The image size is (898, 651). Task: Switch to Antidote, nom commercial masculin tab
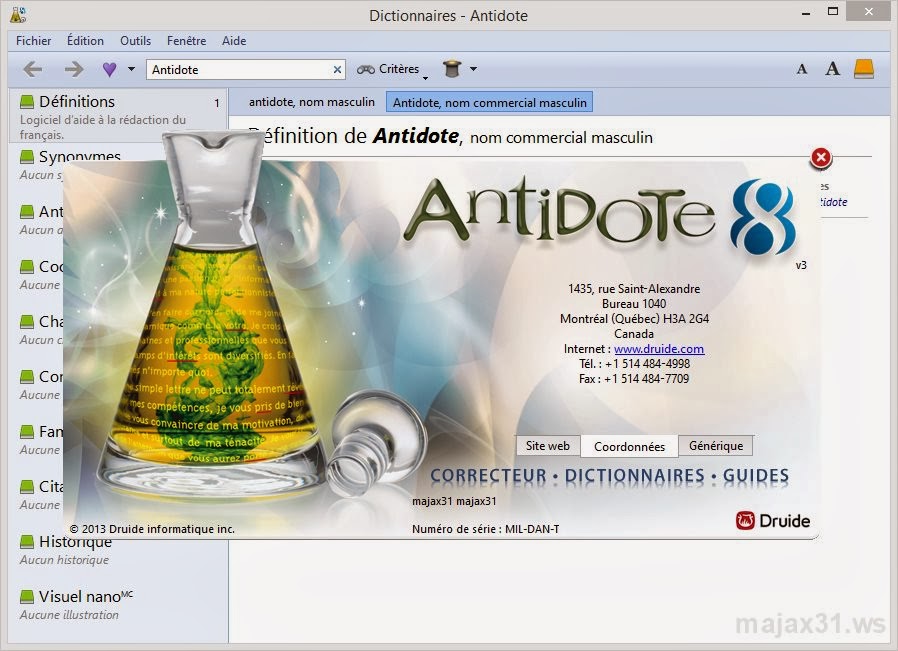click(x=490, y=102)
